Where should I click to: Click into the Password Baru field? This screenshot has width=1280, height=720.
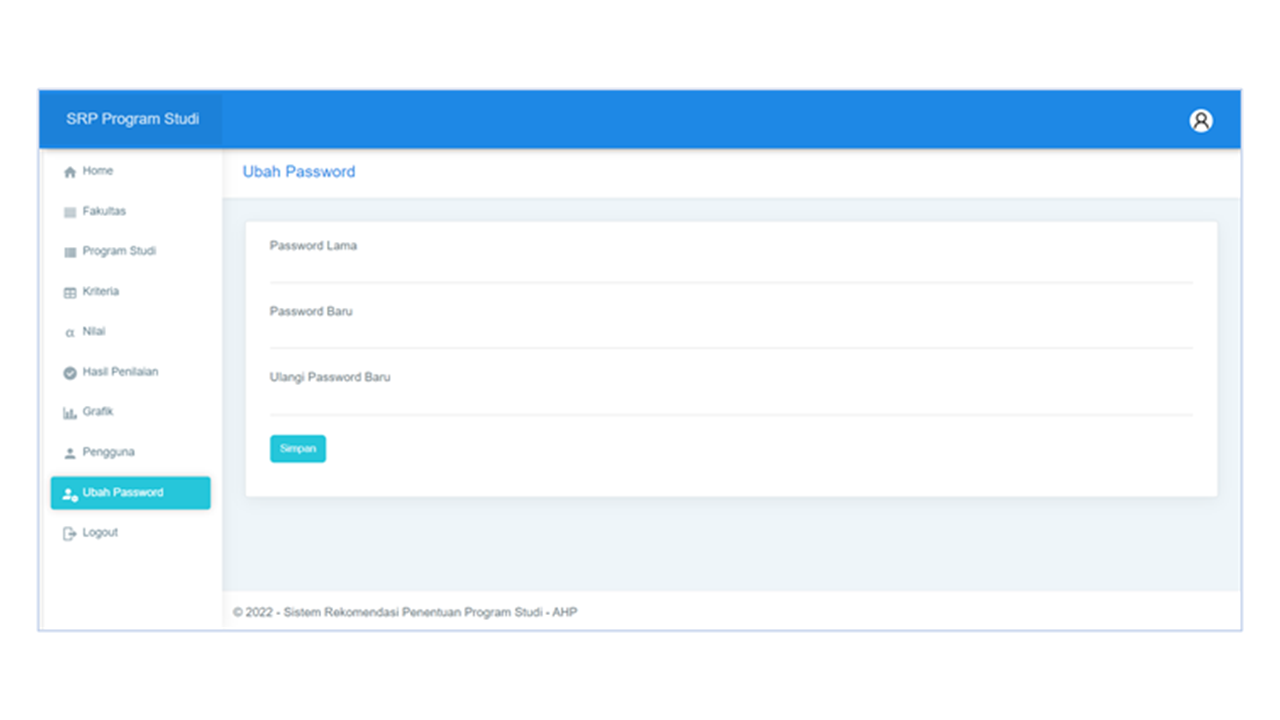[730, 334]
